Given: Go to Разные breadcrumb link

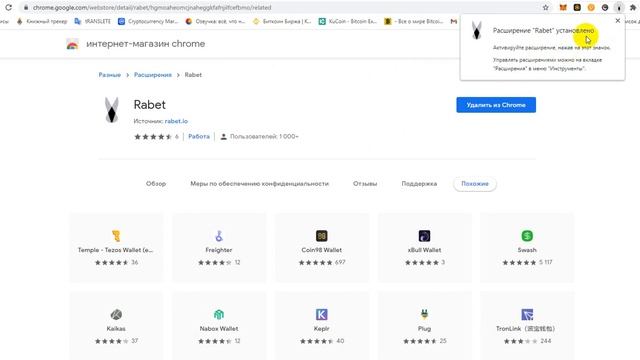Looking at the screenshot, I should click(110, 75).
